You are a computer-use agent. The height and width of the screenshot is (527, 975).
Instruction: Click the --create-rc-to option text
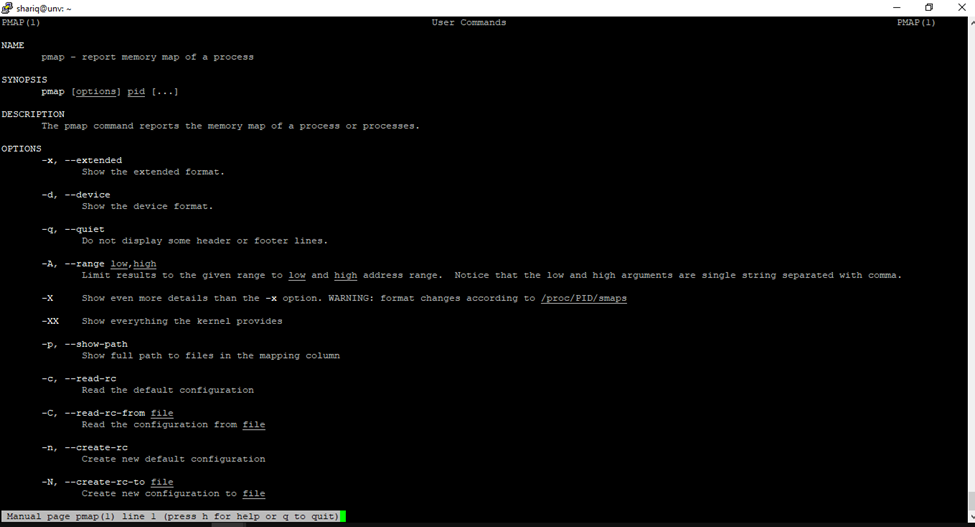105,482
